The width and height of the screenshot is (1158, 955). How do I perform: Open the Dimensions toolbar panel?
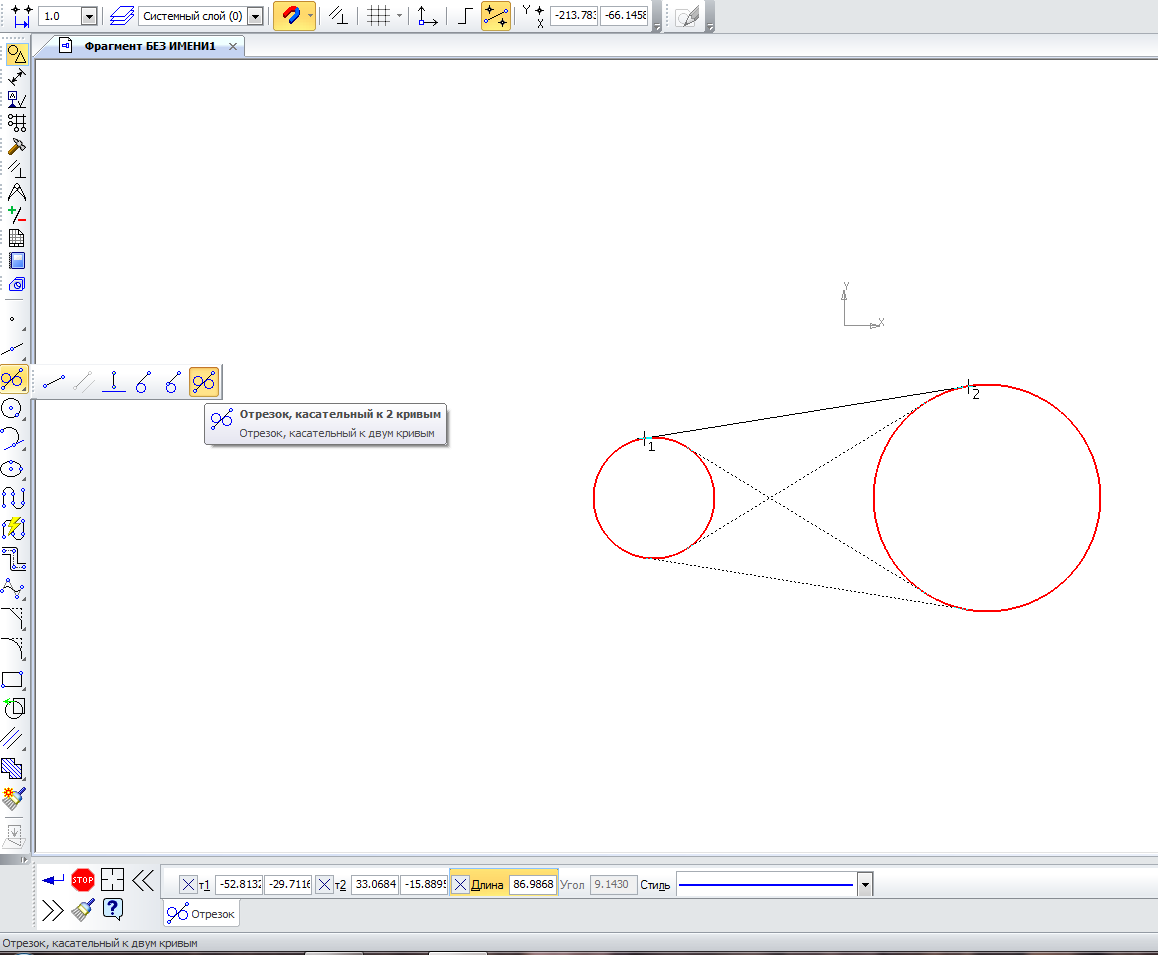point(16,77)
